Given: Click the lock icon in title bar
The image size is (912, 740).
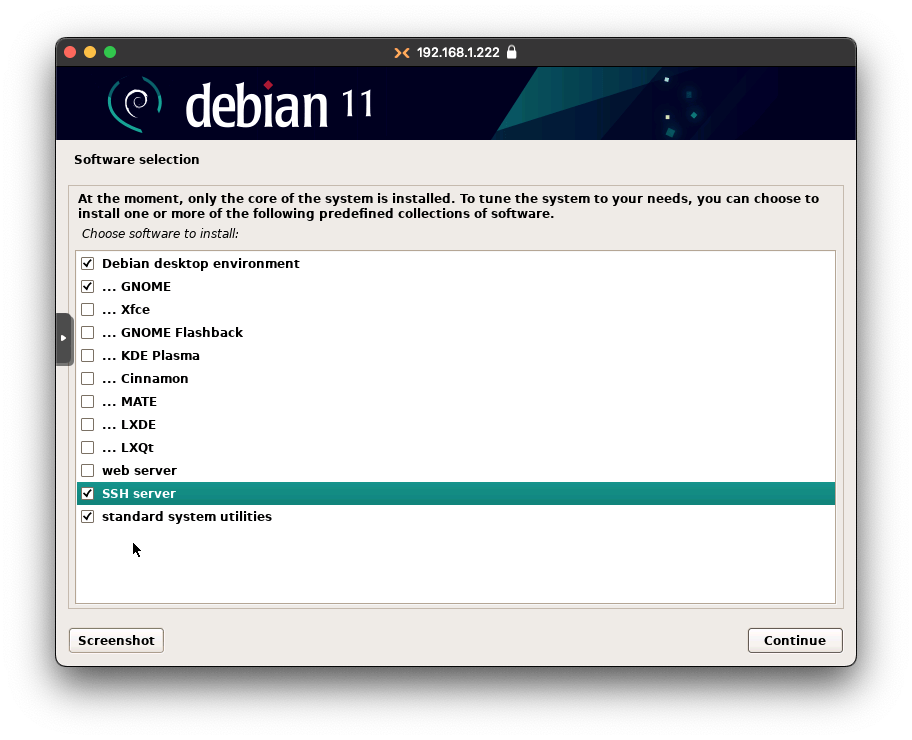Looking at the screenshot, I should point(512,52).
